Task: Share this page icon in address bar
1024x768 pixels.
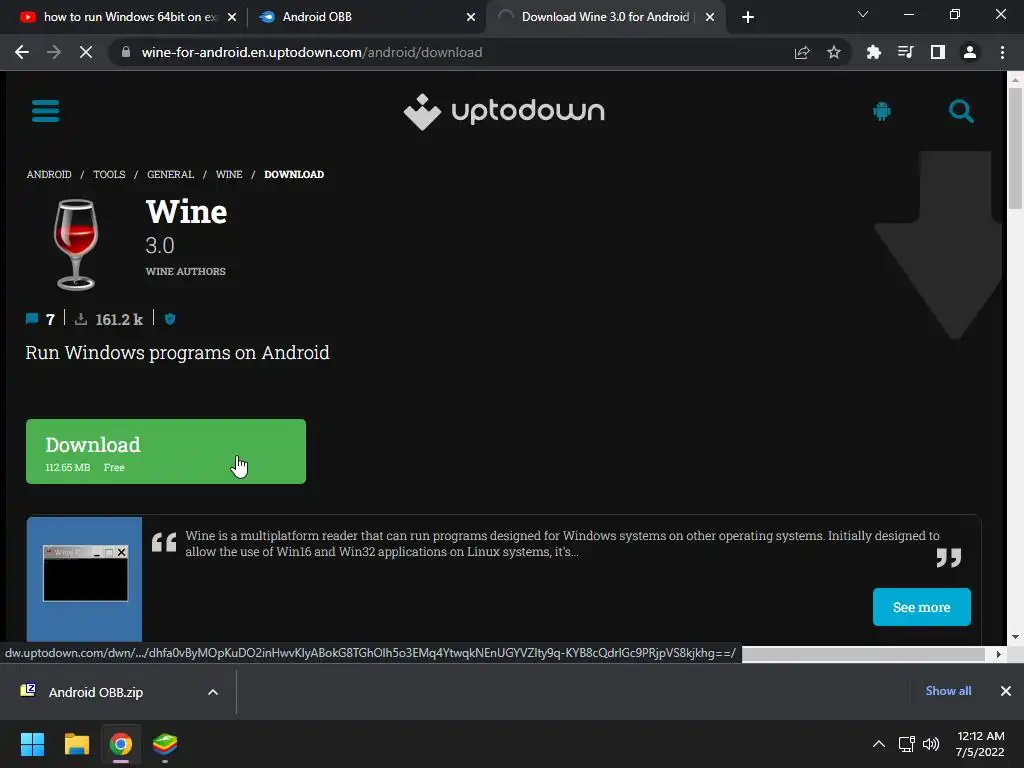Action: tap(802, 52)
